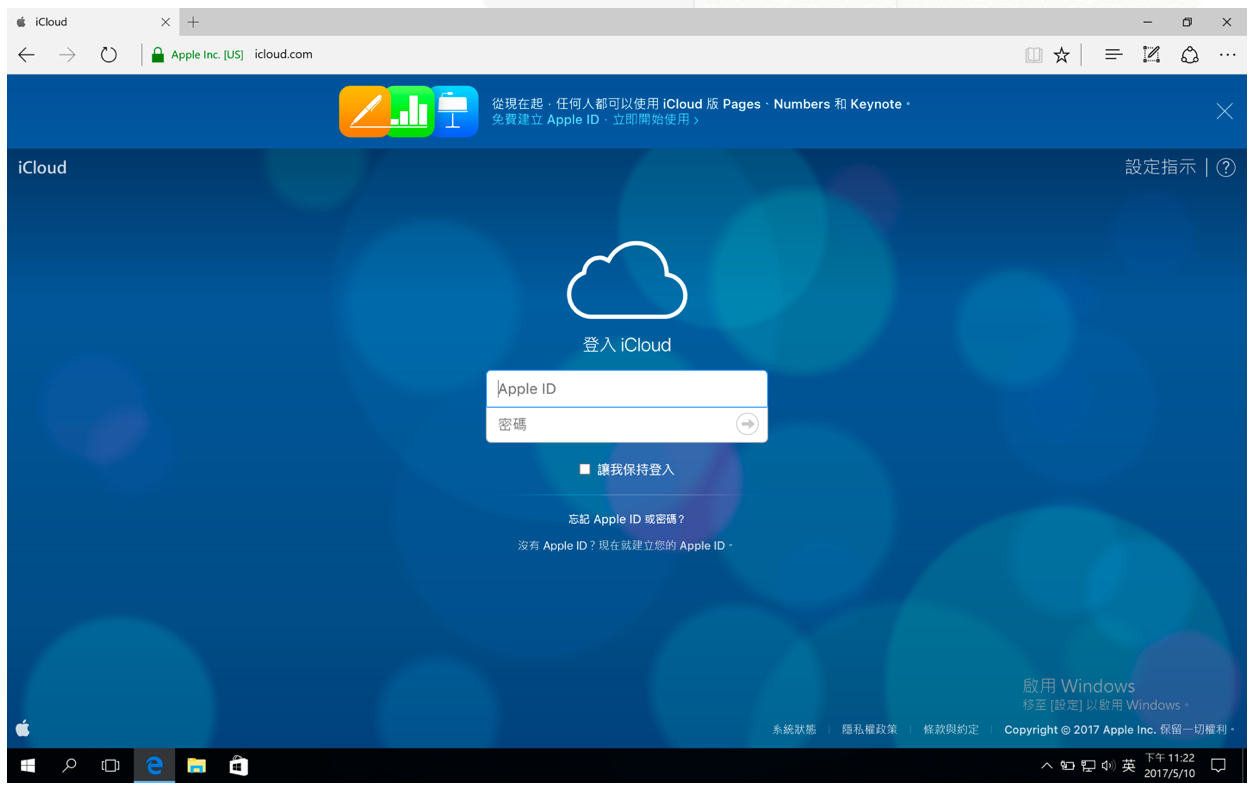
Task: Click the Pages app icon in banner
Action: (x=364, y=111)
